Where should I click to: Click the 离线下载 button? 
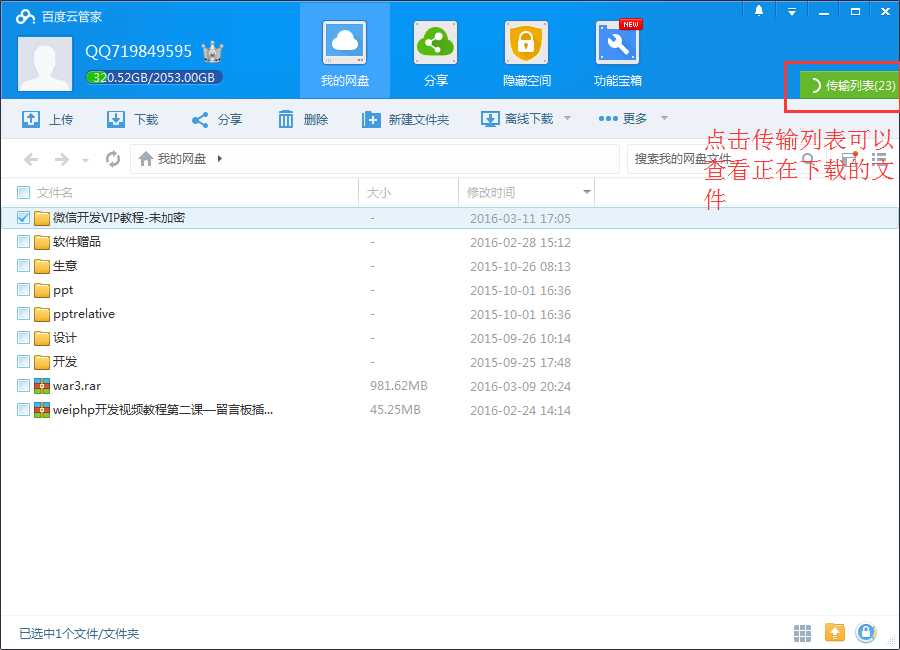click(517, 119)
